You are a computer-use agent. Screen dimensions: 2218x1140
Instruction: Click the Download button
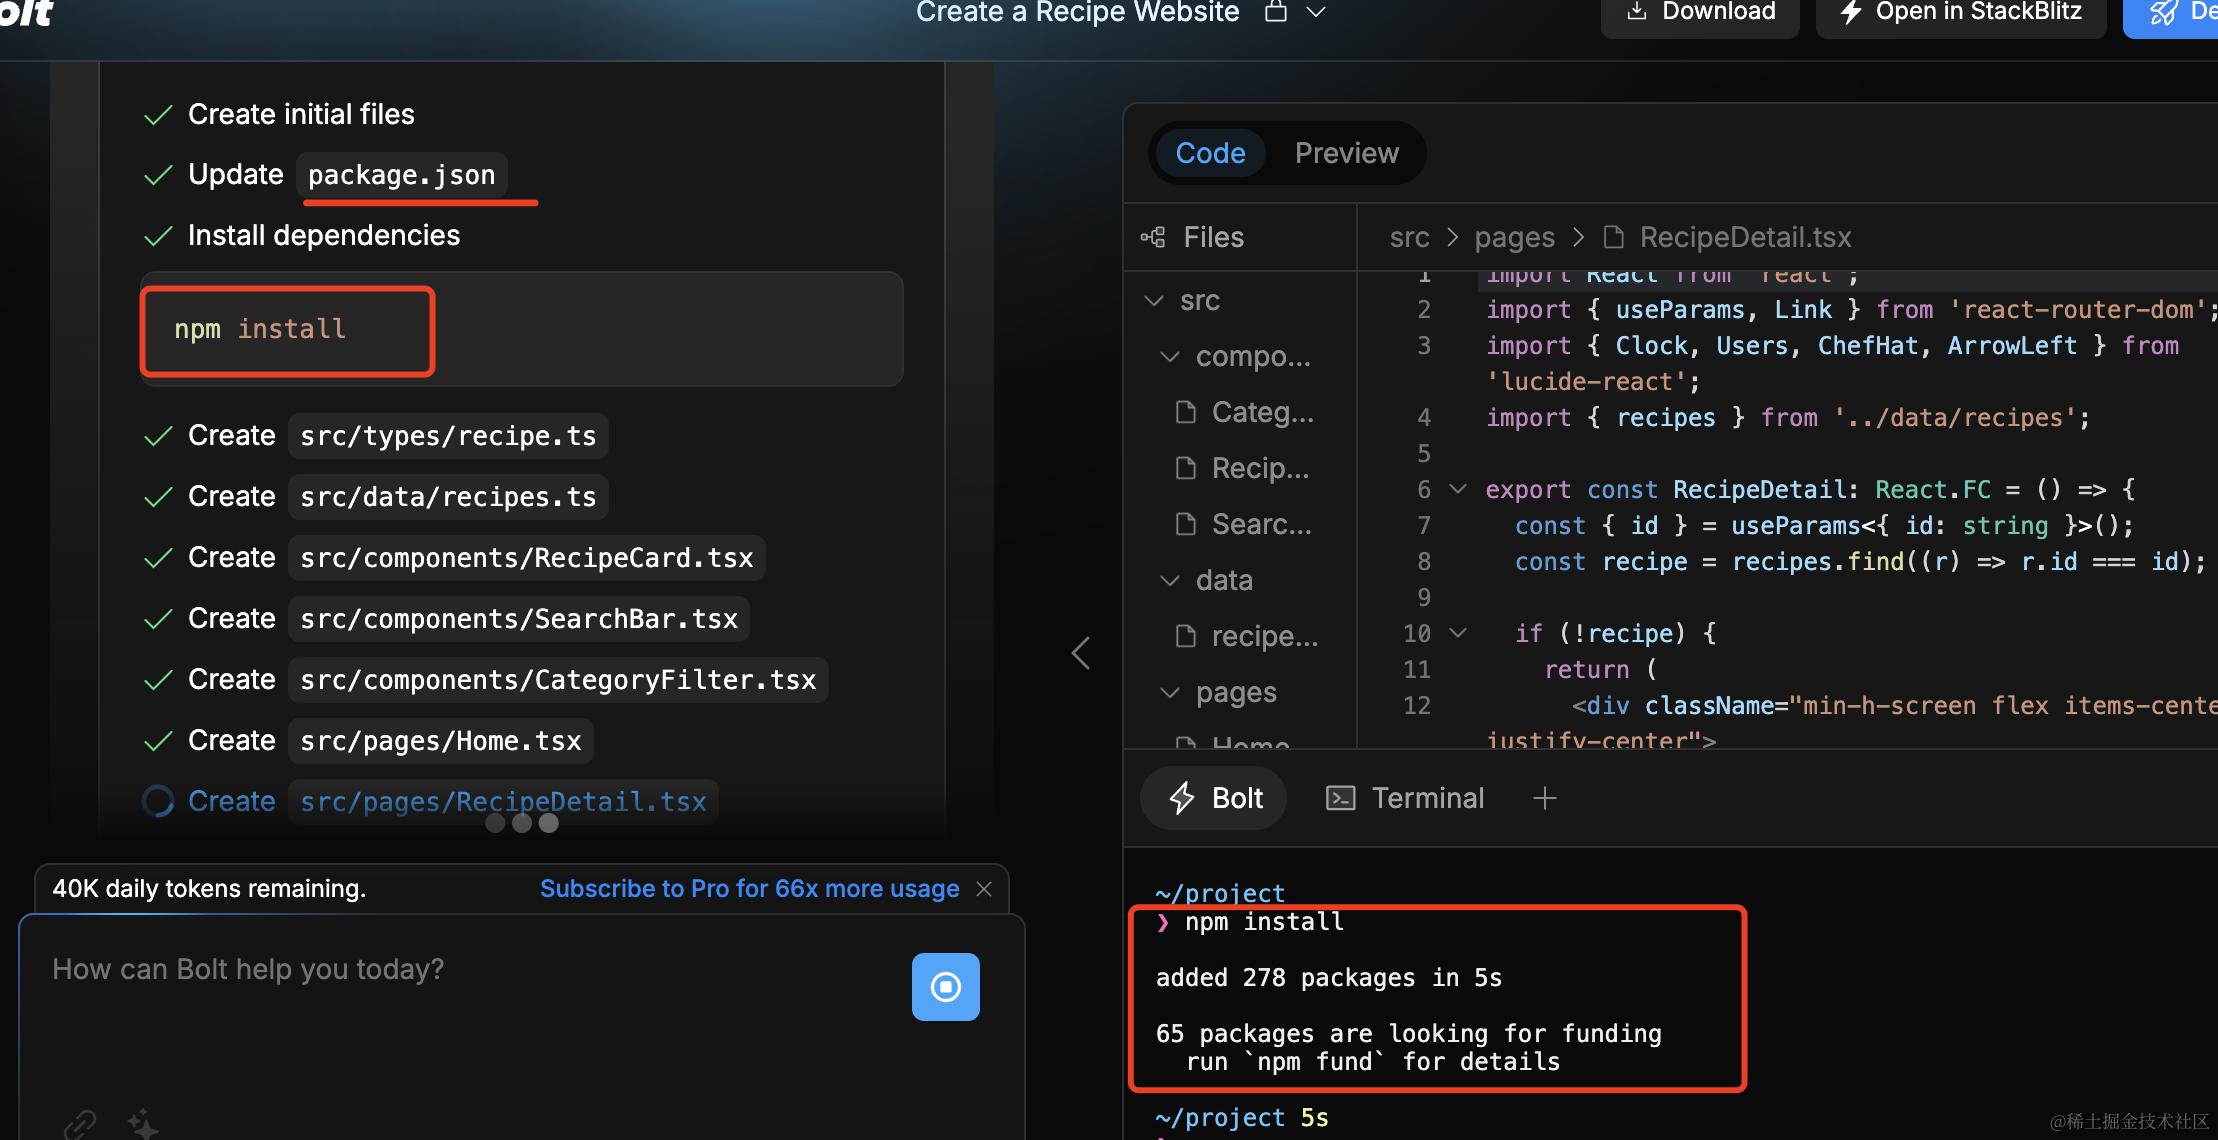tap(1700, 12)
